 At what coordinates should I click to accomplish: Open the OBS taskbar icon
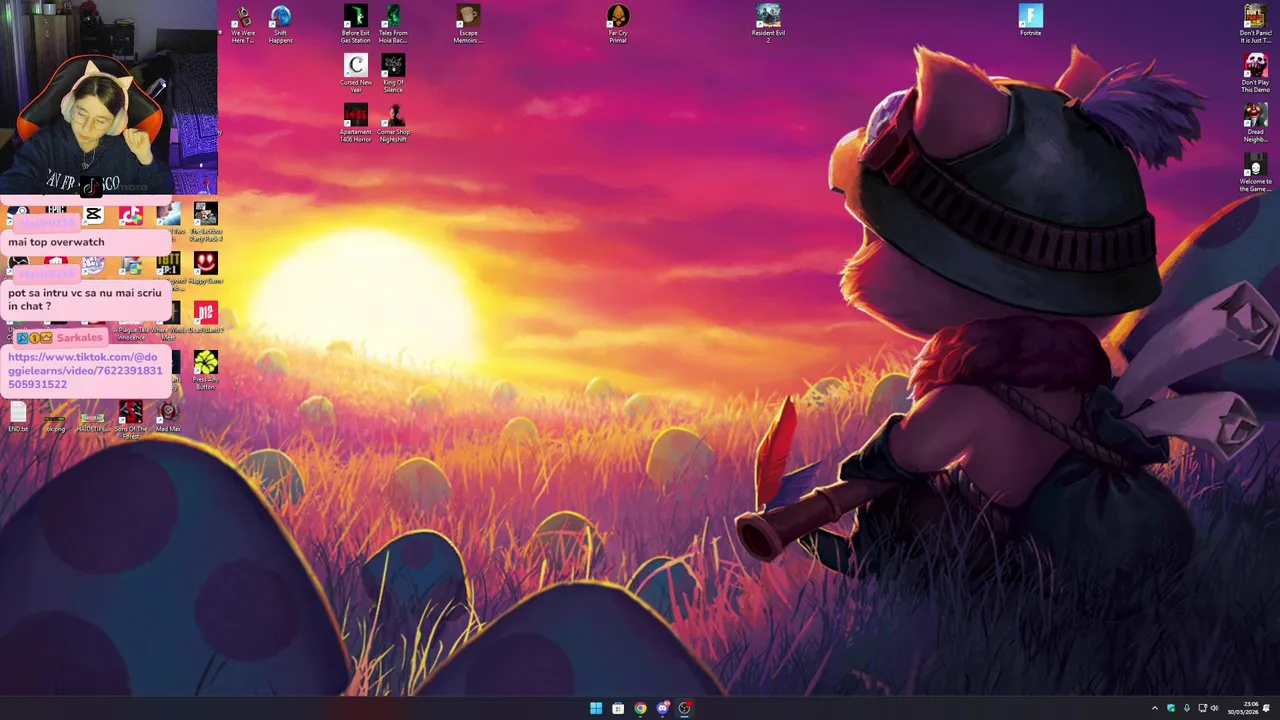684,708
